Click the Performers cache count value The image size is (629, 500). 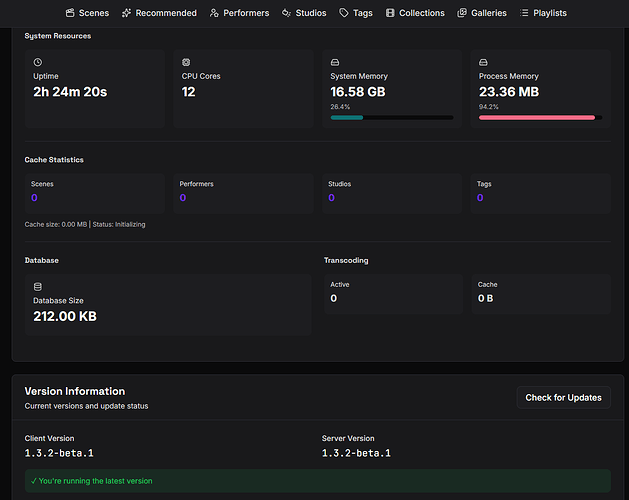(x=183, y=198)
